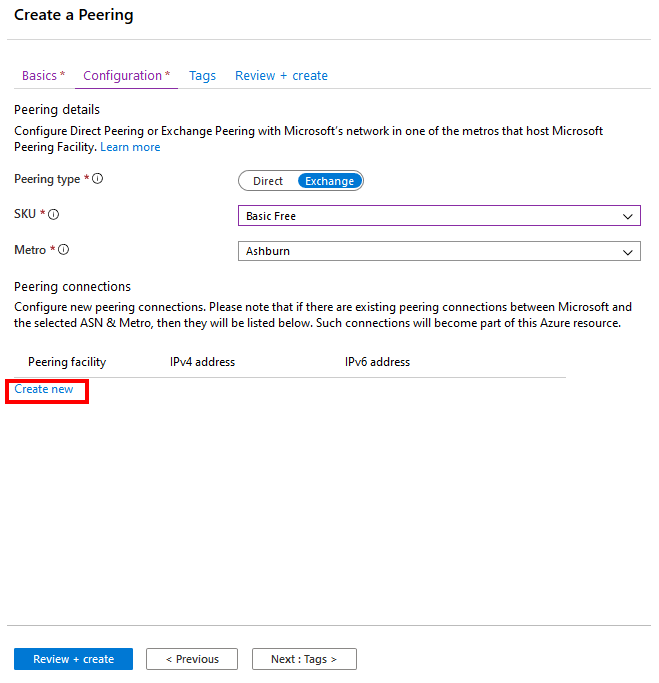Click the Create a Peering title
659x683 pixels.
coord(74,15)
